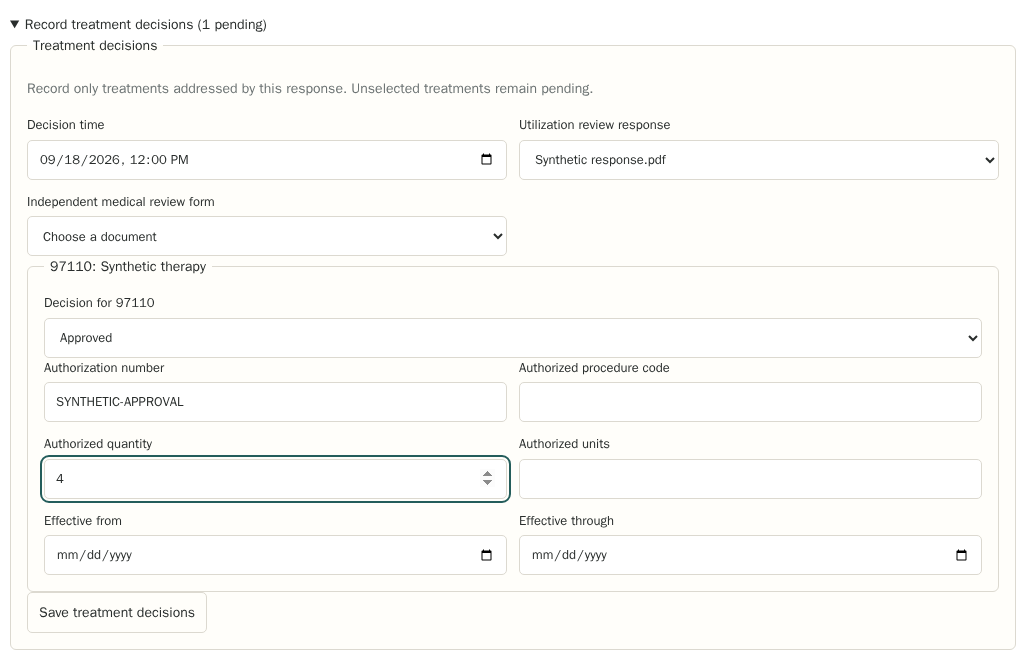The image size is (1026, 664).
Task: Increase Authorized quantity with up arrow
Action: pos(487,474)
